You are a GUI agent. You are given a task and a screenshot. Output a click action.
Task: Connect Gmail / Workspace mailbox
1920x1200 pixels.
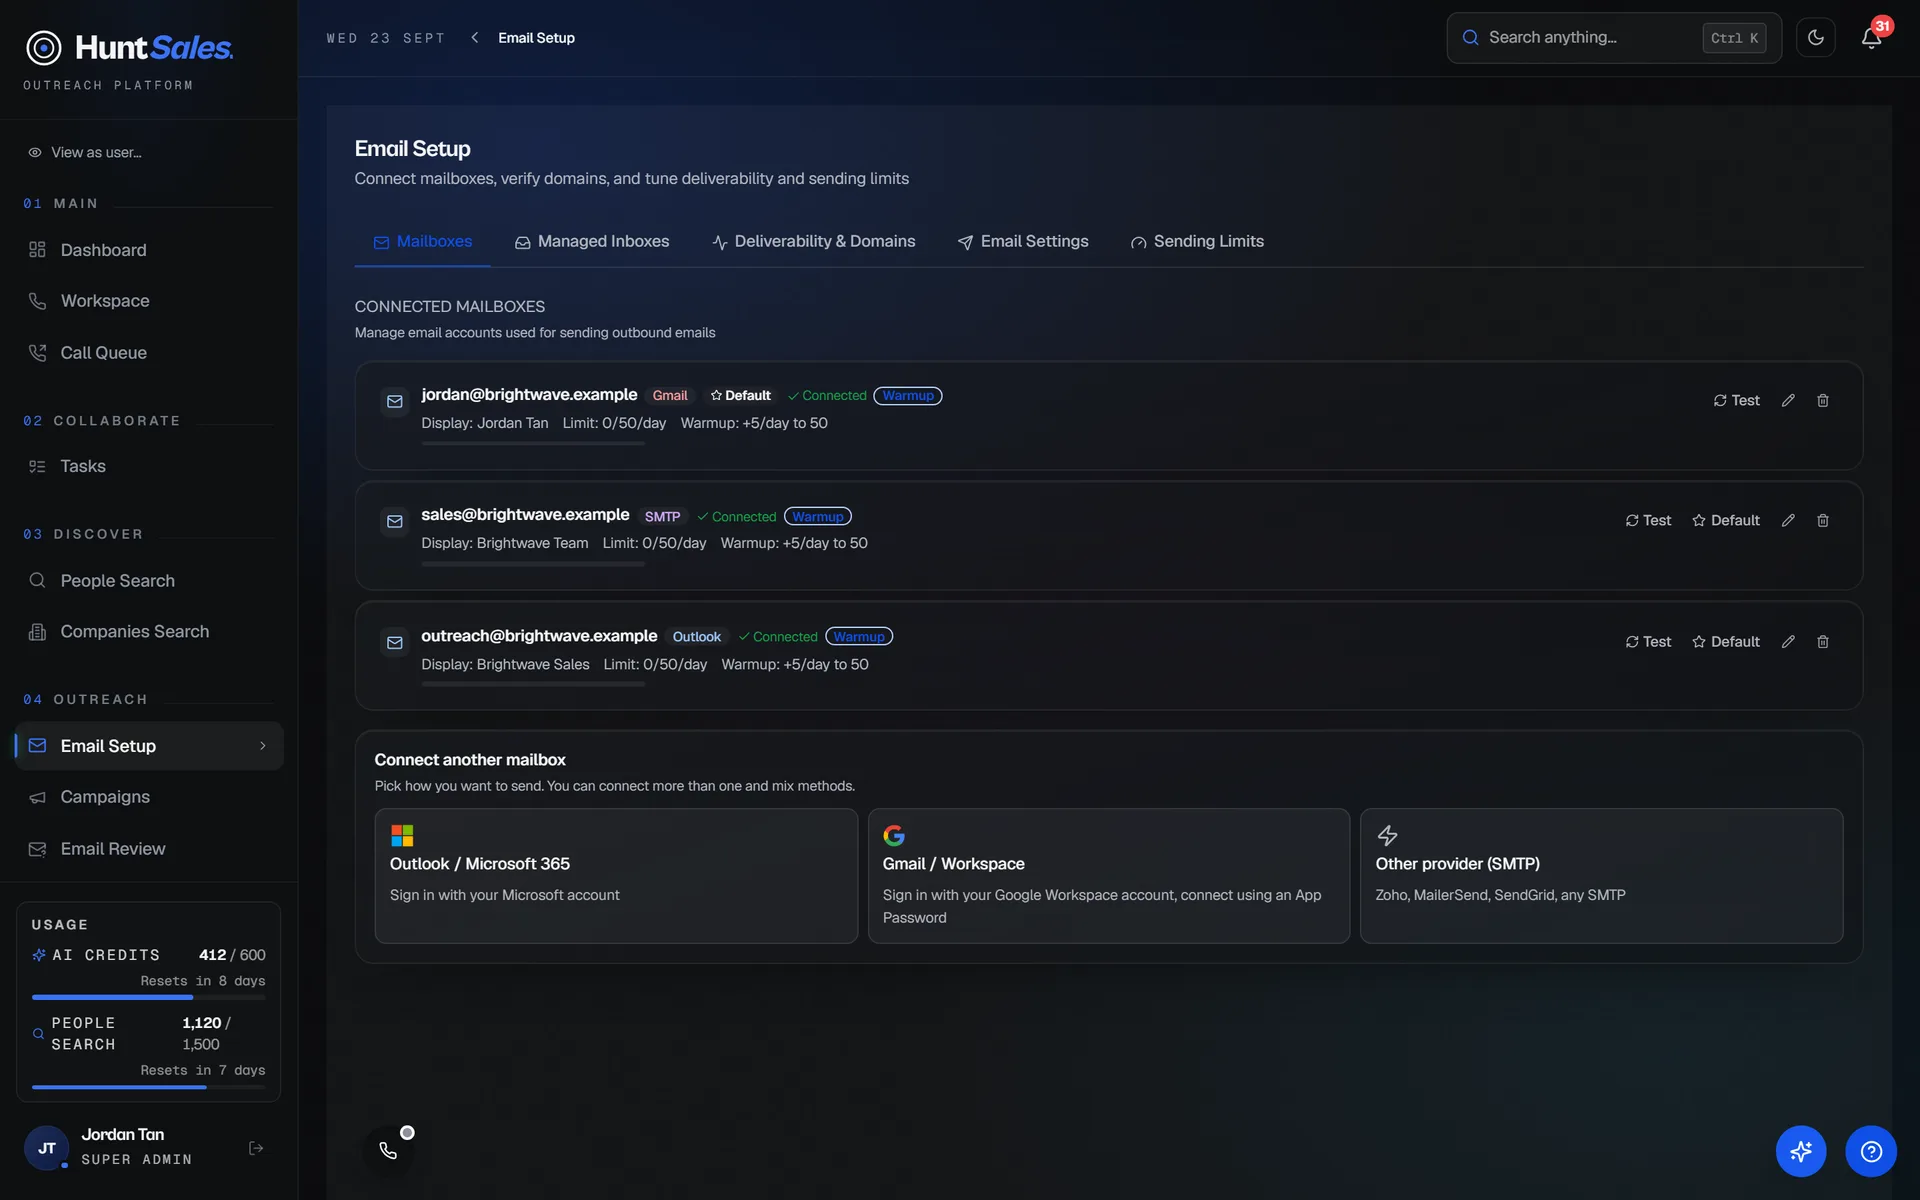pos(1108,876)
